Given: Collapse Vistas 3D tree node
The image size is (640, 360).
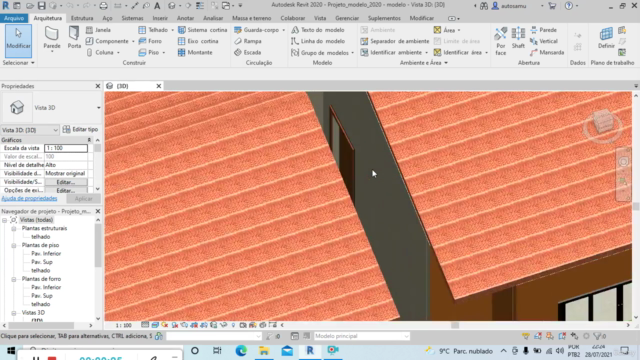Looking at the screenshot, I should [x=13, y=313].
